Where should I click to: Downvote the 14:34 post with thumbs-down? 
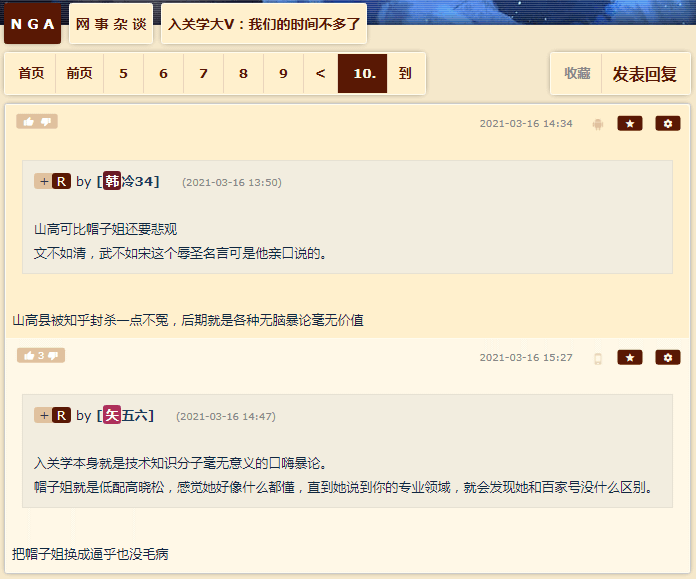pos(46,122)
